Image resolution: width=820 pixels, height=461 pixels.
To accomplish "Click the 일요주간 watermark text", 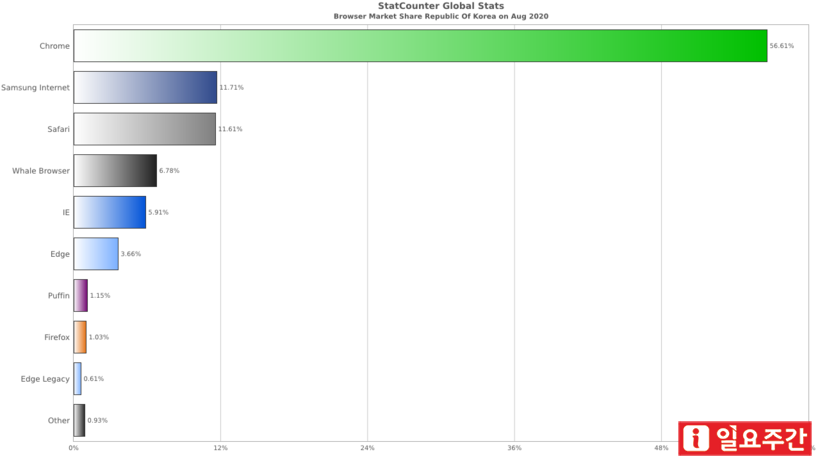I will point(758,439).
